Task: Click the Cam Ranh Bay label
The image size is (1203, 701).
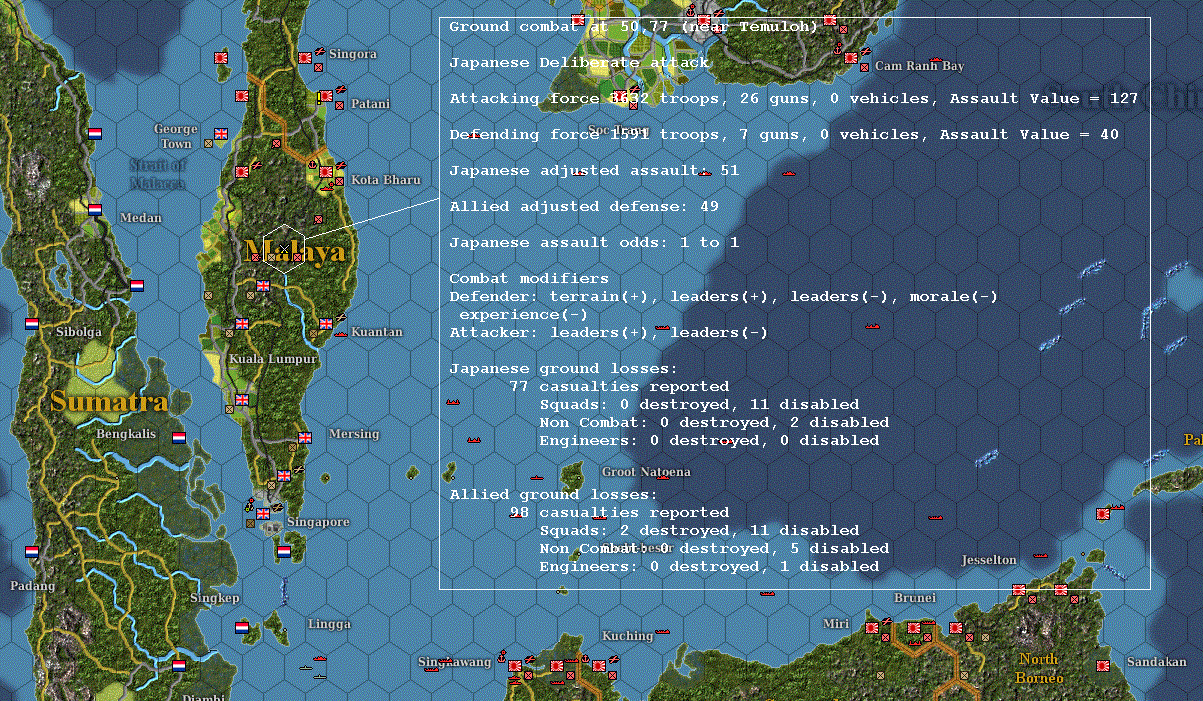Action: tap(919, 66)
